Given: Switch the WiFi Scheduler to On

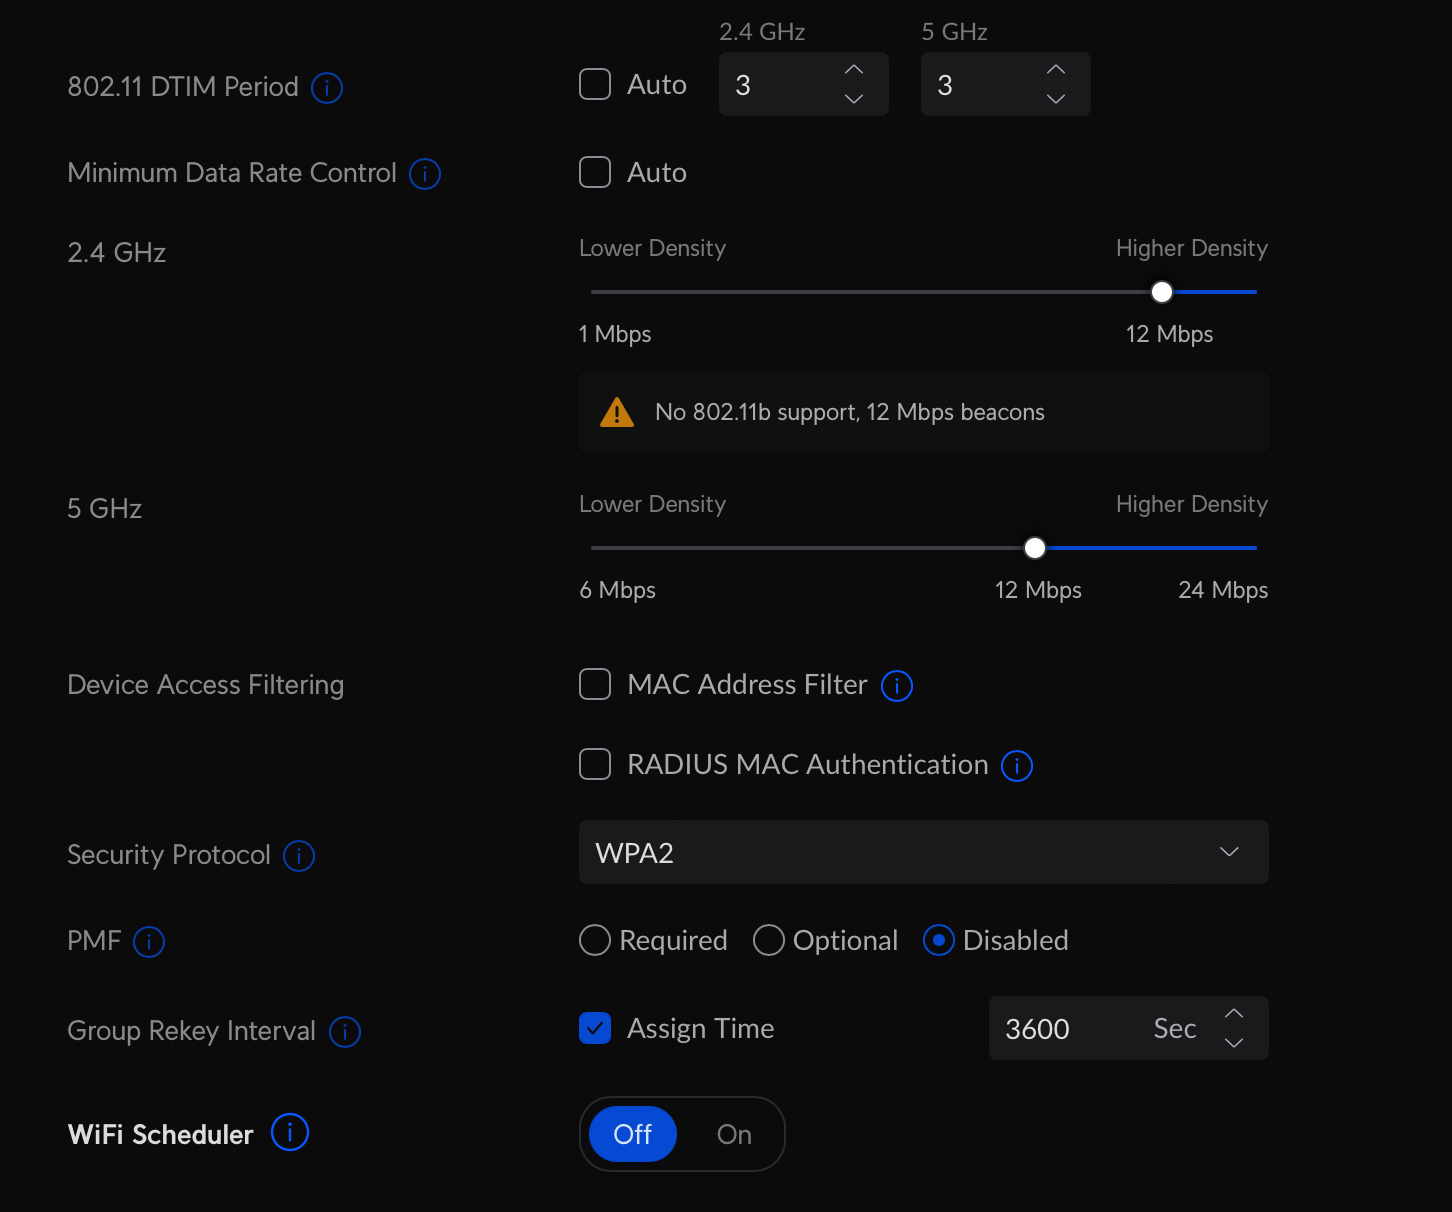Looking at the screenshot, I should (733, 1134).
